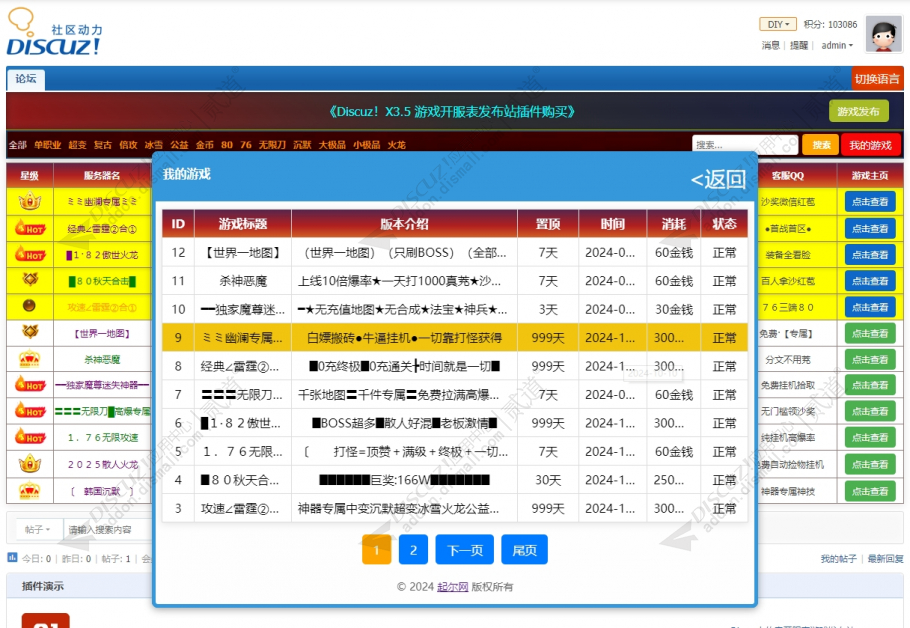910x628 pixels.
Task: Select the 超变 category filter
Action: (77, 145)
